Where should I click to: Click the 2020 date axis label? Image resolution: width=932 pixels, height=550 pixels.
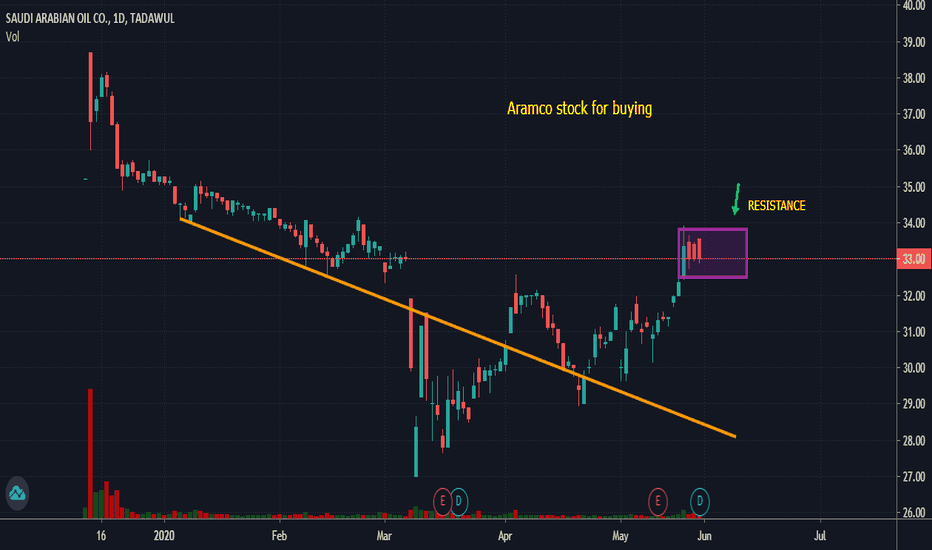[x=164, y=536]
